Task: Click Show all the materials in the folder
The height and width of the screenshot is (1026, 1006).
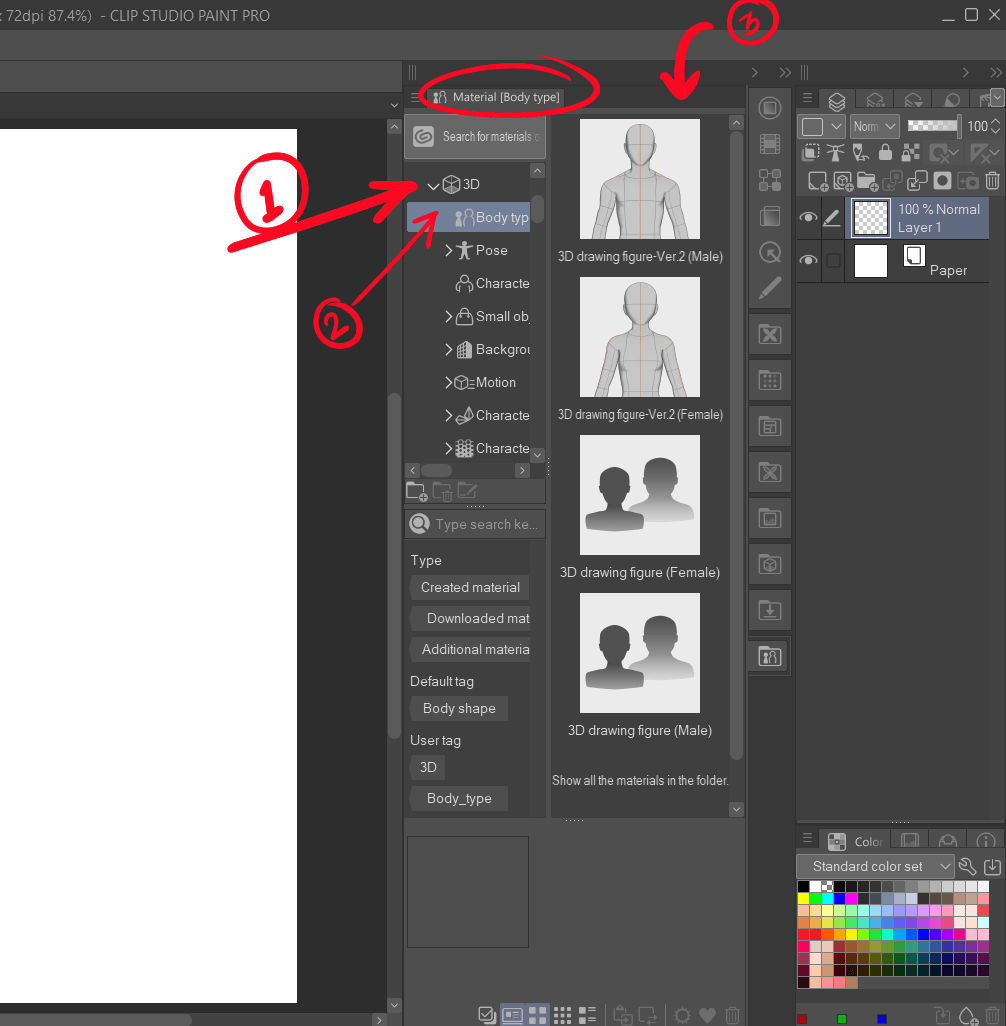Action: [x=639, y=781]
